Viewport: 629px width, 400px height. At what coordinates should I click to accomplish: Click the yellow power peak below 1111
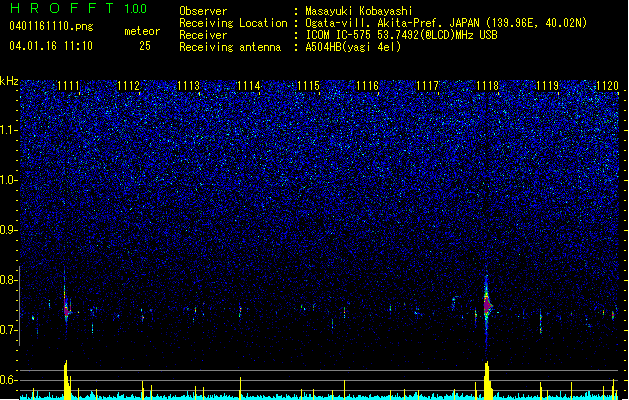click(x=67, y=380)
